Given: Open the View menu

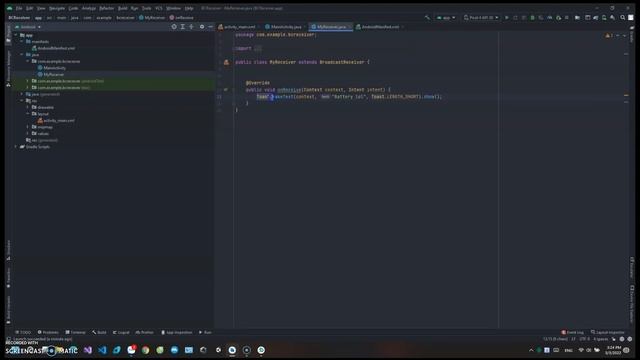Looking at the screenshot, I should pyautogui.click(x=41, y=8).
